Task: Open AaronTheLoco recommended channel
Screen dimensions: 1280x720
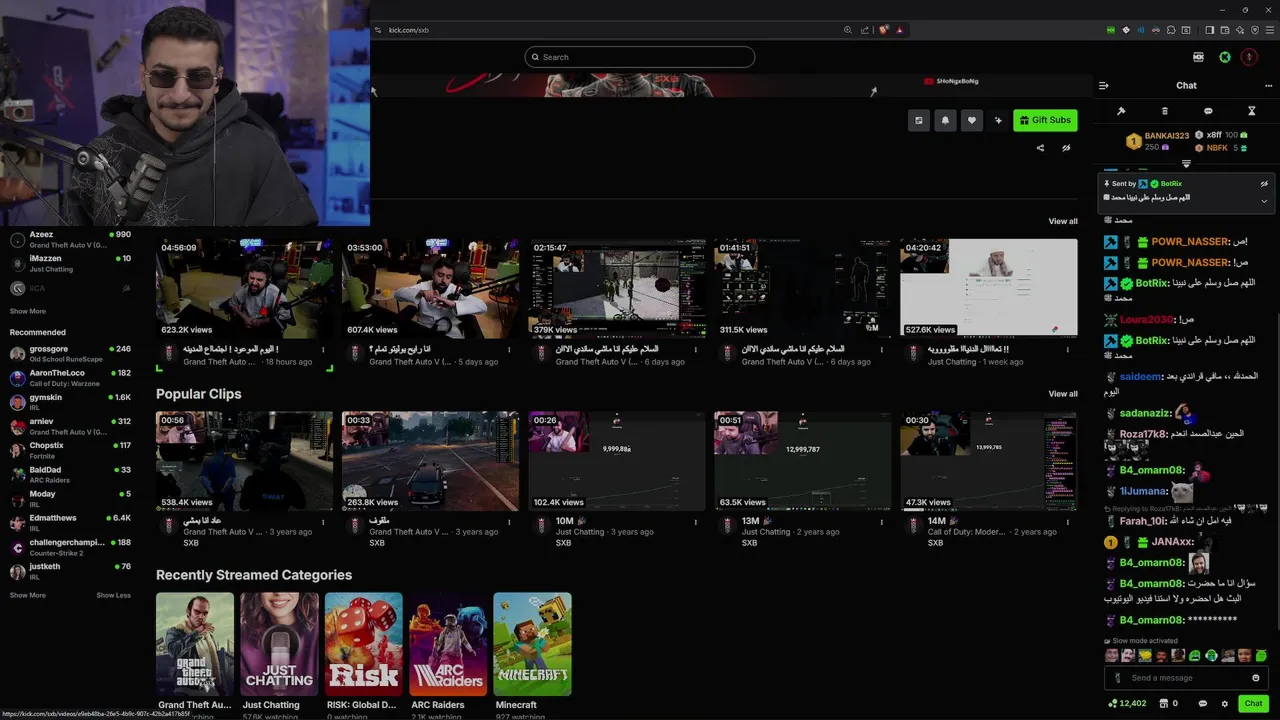Action: [70, 378]
